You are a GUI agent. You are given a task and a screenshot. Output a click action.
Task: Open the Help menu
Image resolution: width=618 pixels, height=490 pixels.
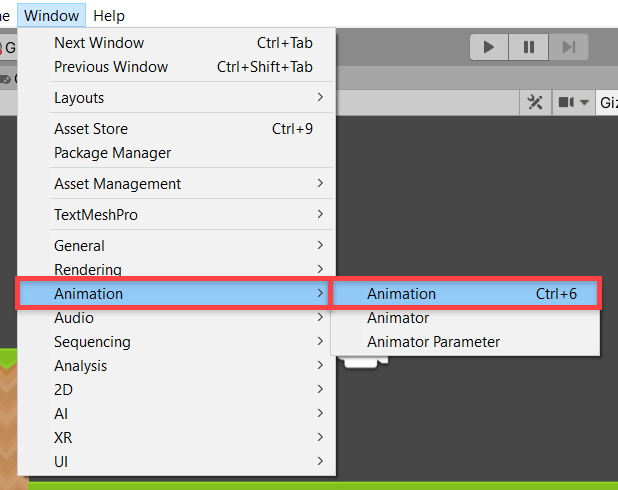pos(109,16)
